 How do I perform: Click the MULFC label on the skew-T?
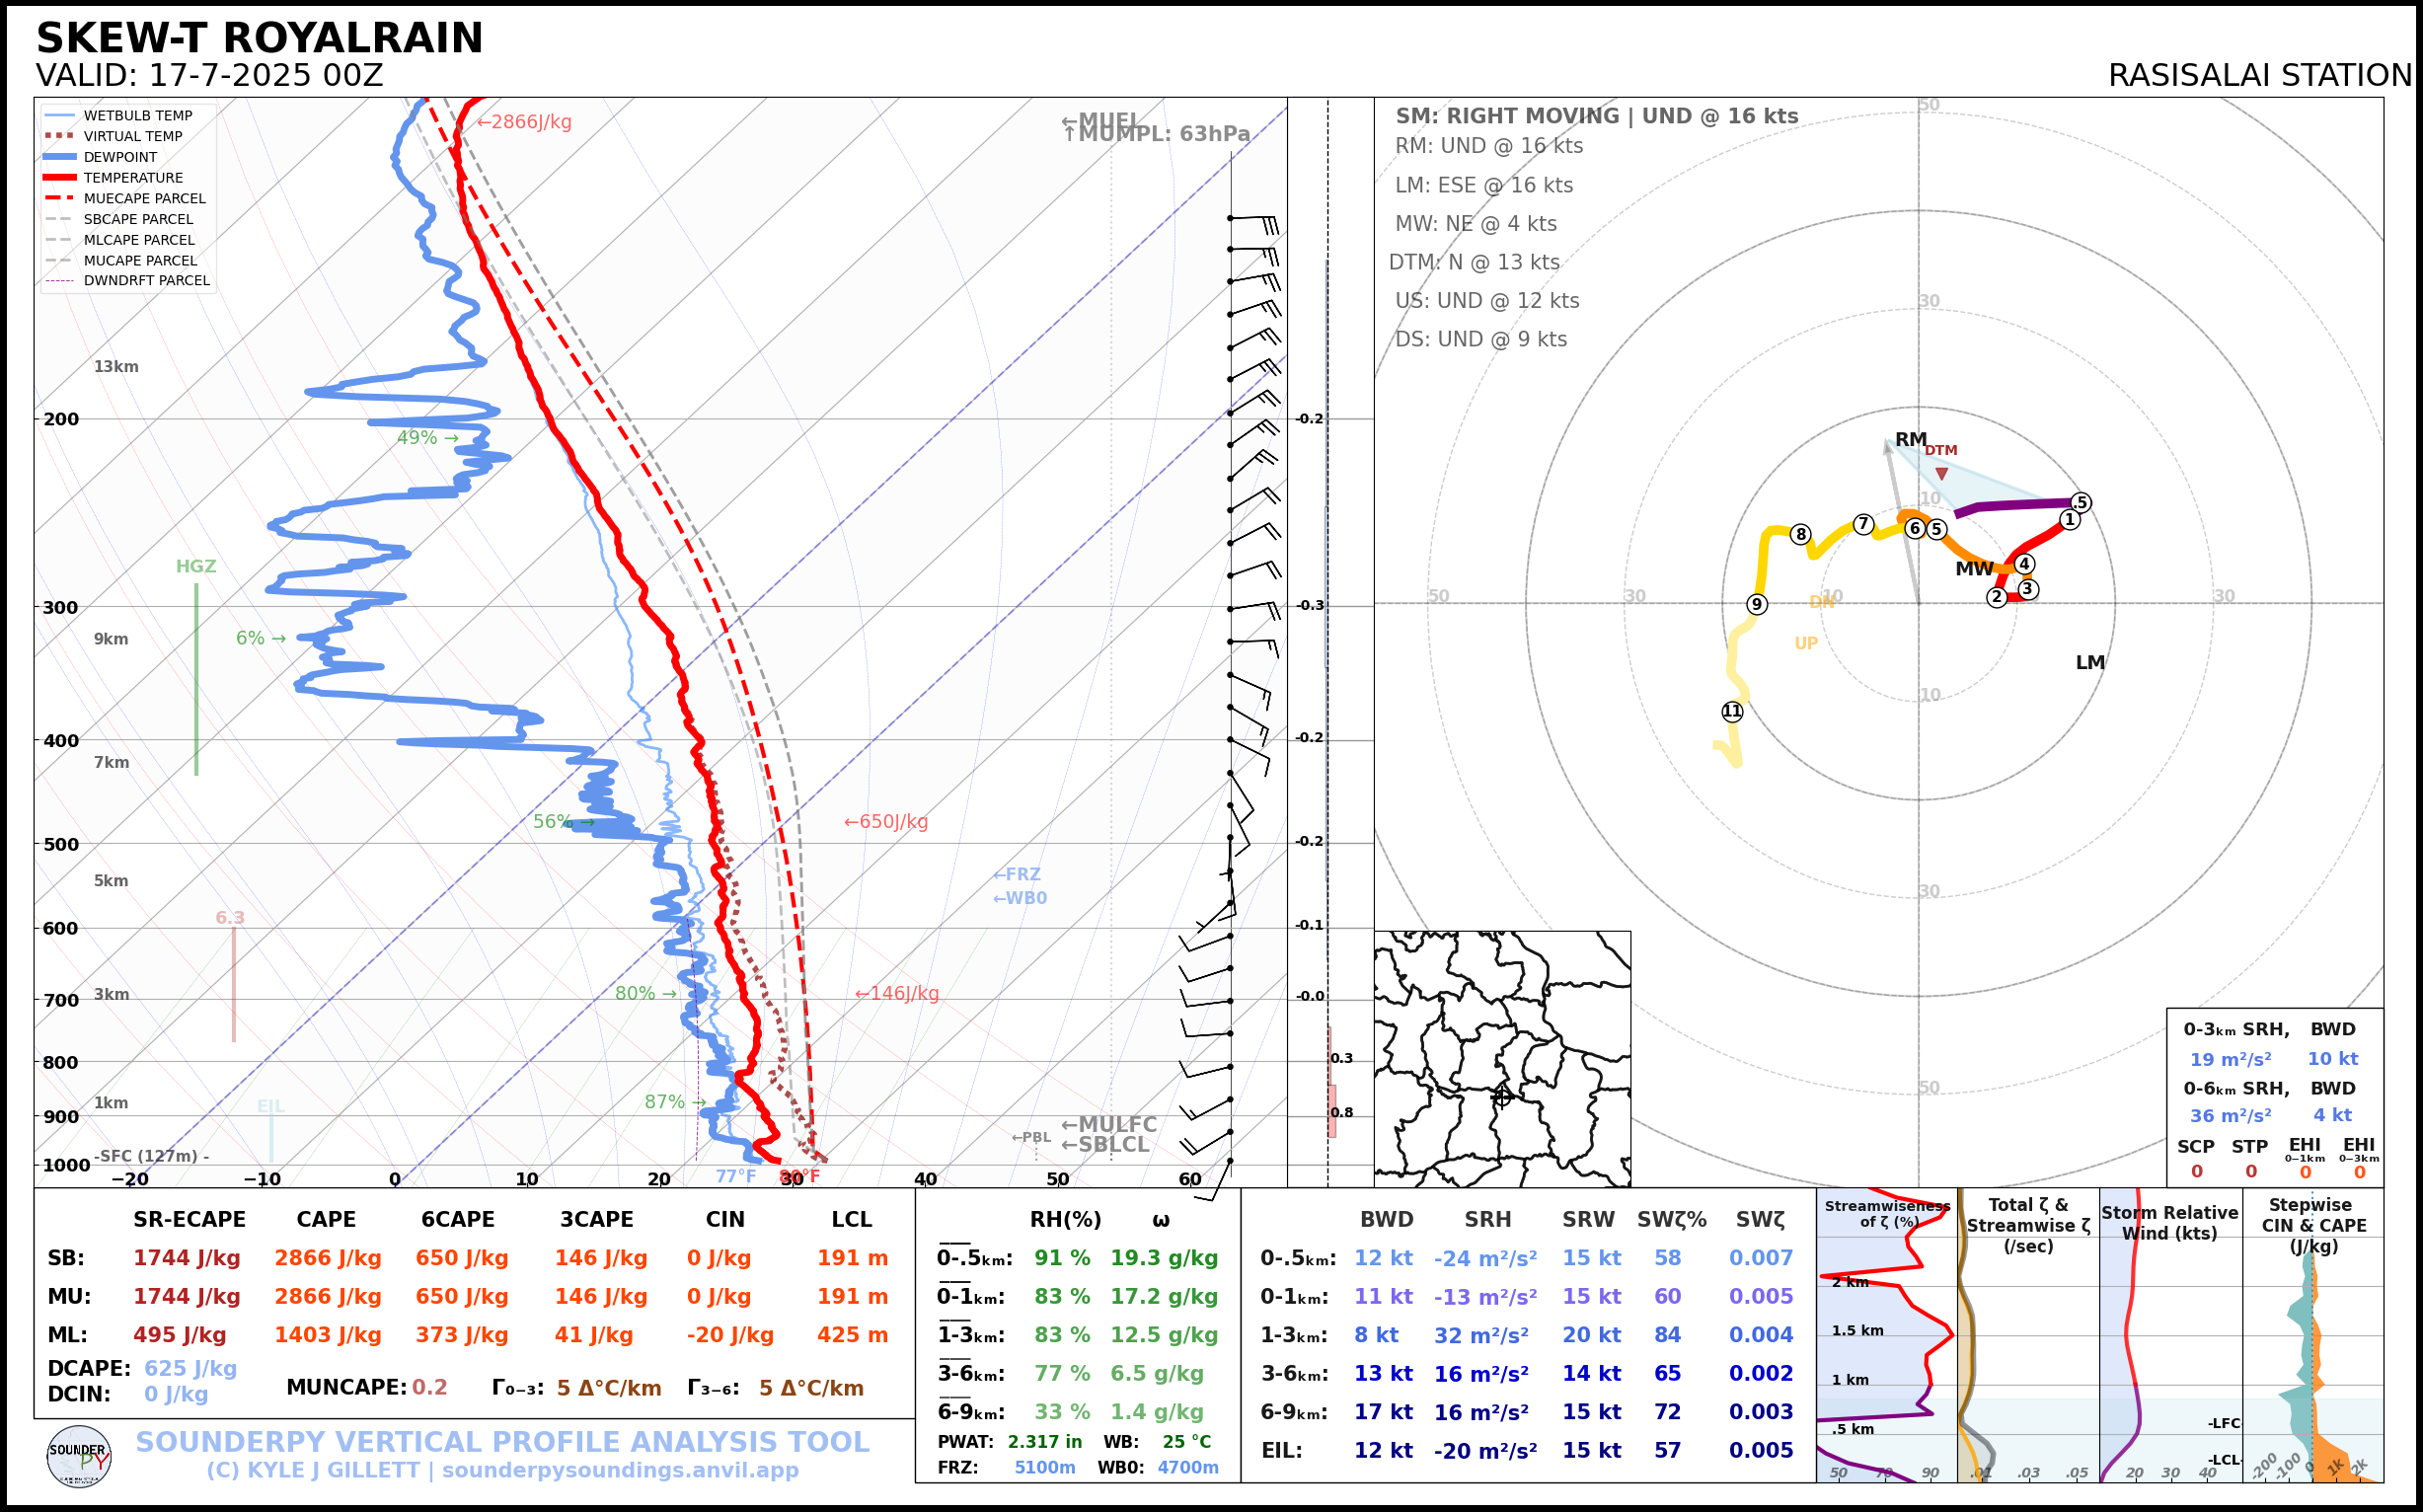click(x=1116, y=1124)
